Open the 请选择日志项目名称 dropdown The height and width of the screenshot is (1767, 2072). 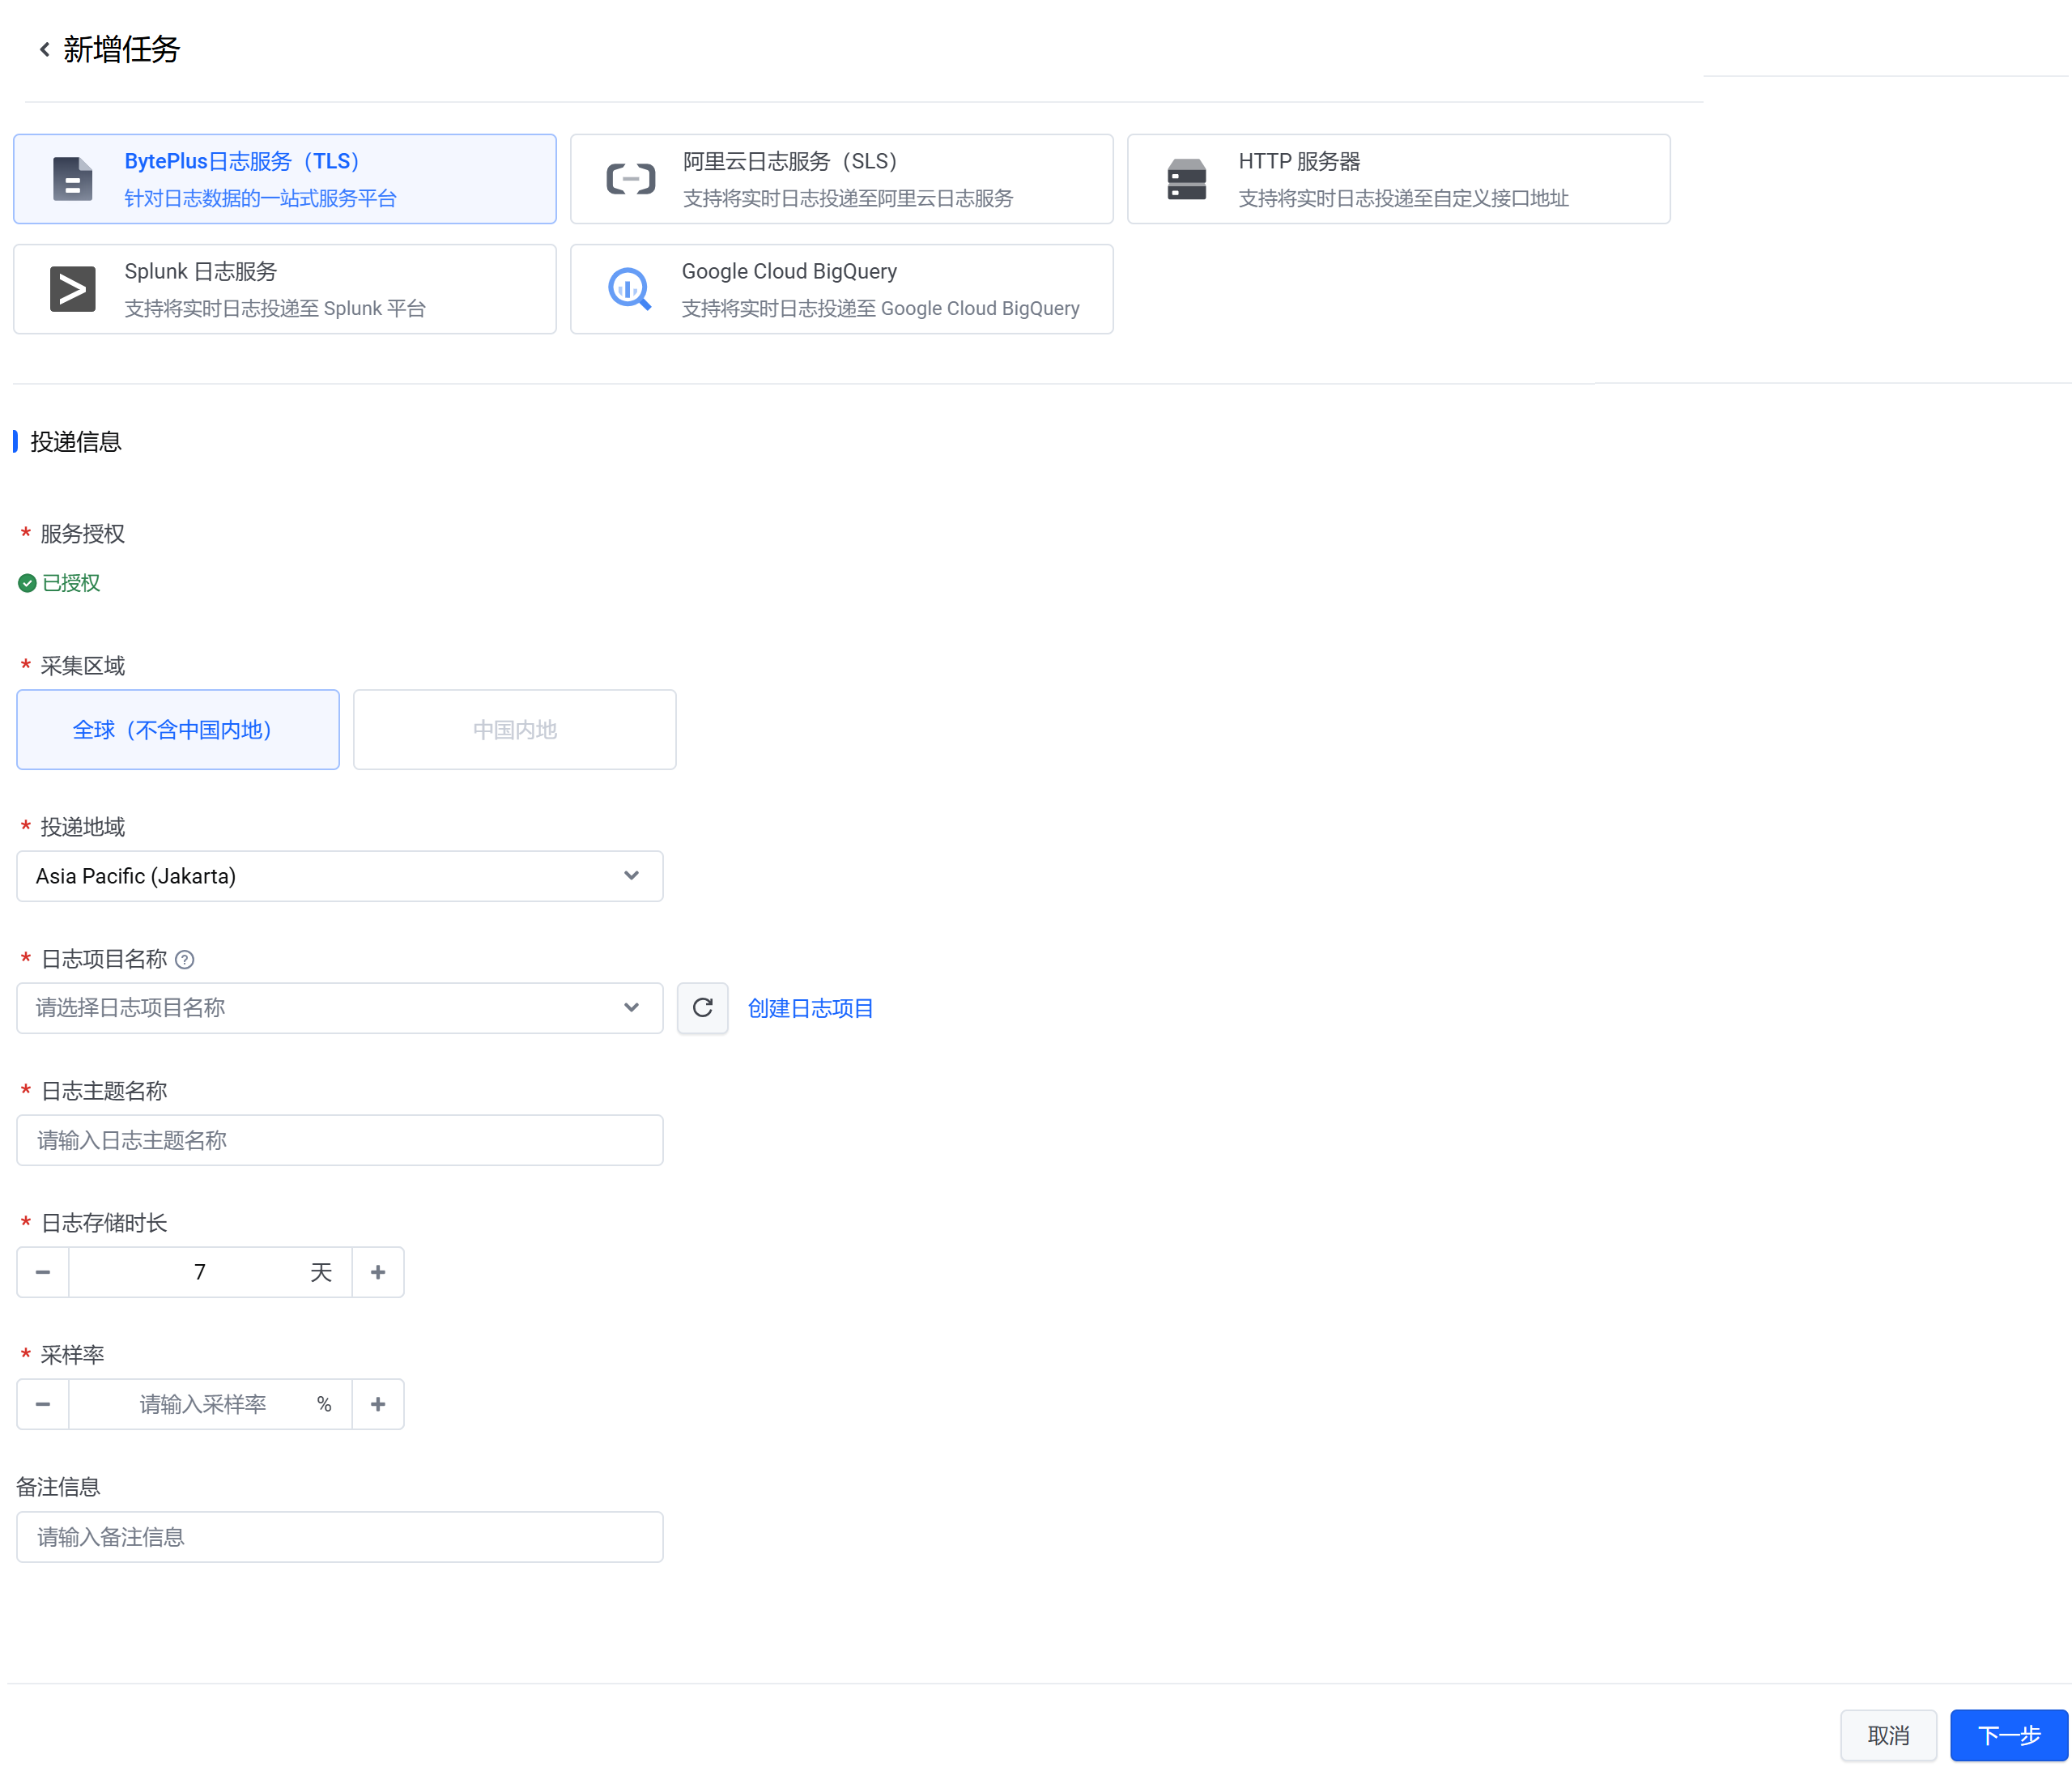tap(339, 1007)
